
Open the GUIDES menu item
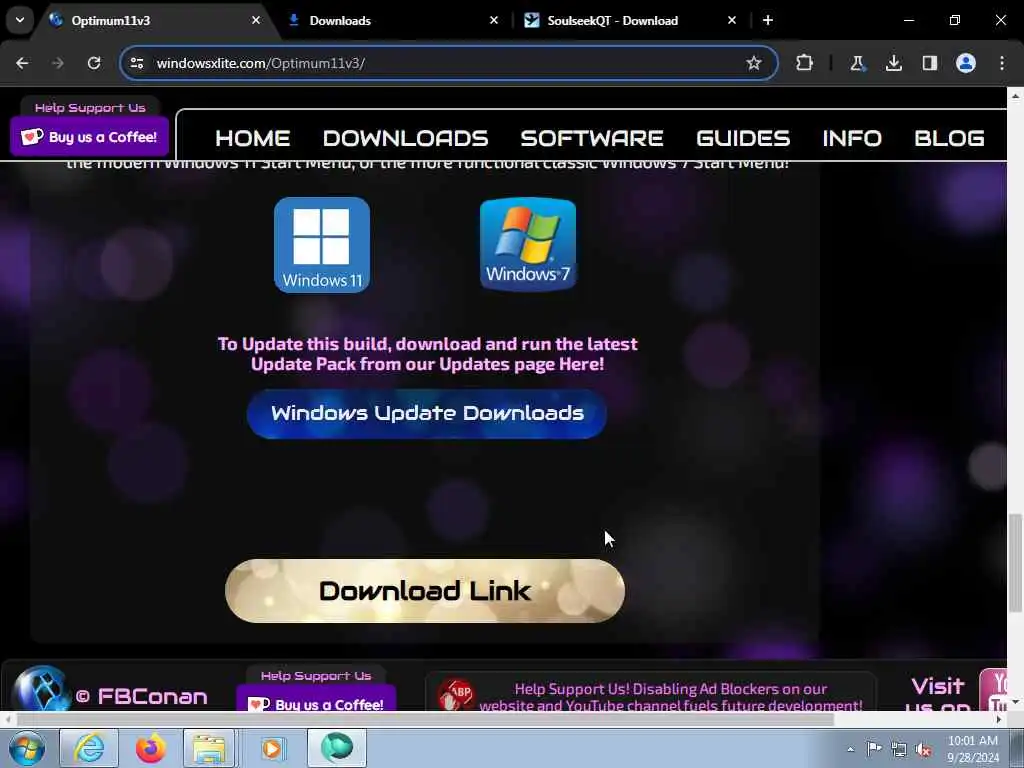tap(743, 138)
